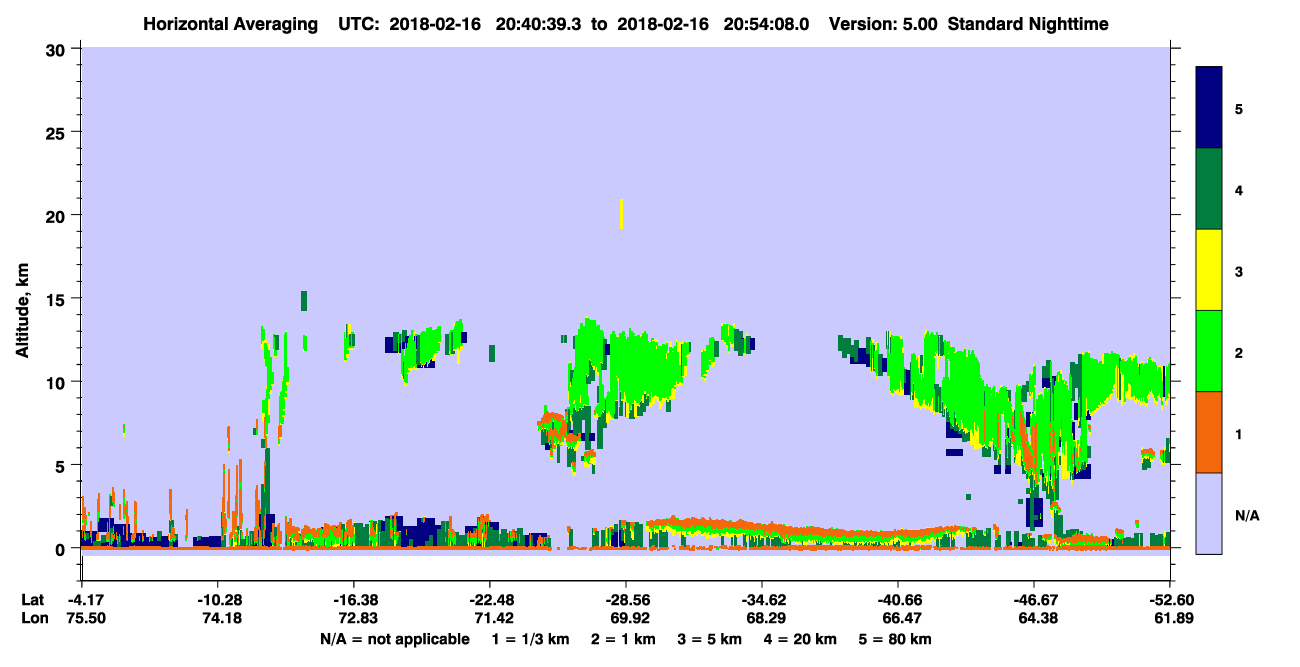
Task: Click legend text 'N/A = not applicable'
Action: tap(394, 639)
